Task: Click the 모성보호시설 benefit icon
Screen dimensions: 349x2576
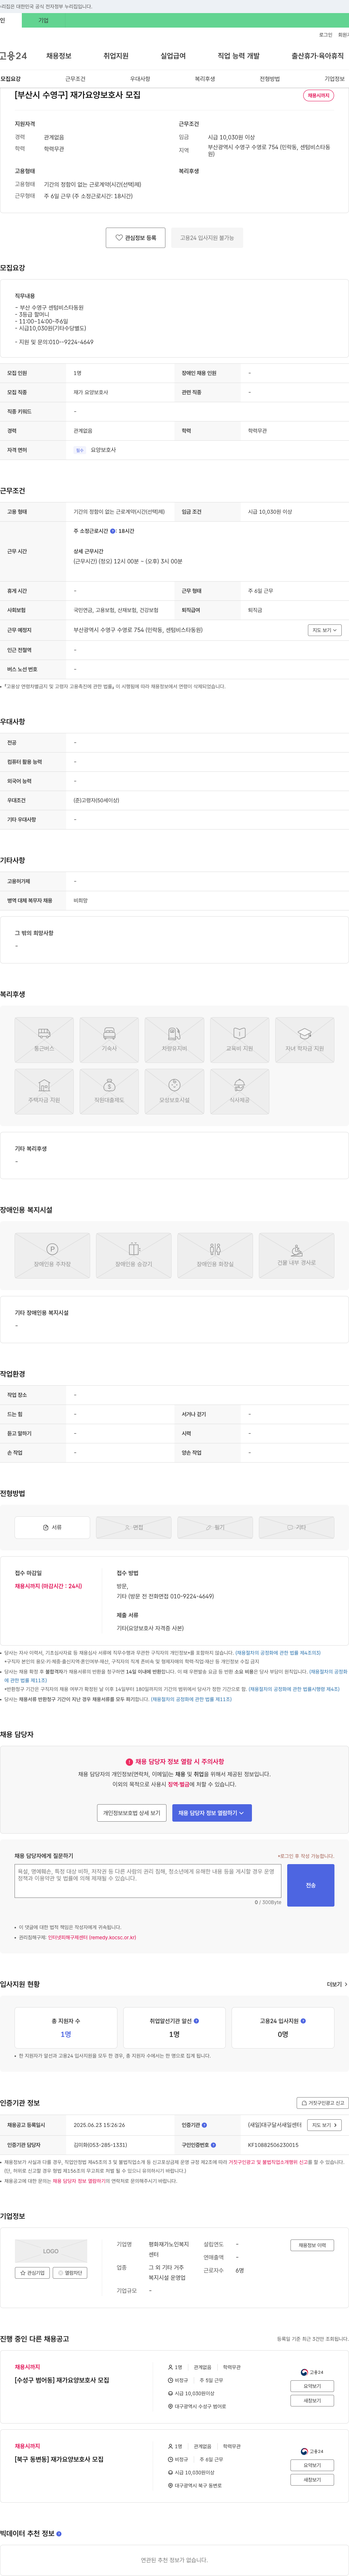Action: coord(174,1091)
